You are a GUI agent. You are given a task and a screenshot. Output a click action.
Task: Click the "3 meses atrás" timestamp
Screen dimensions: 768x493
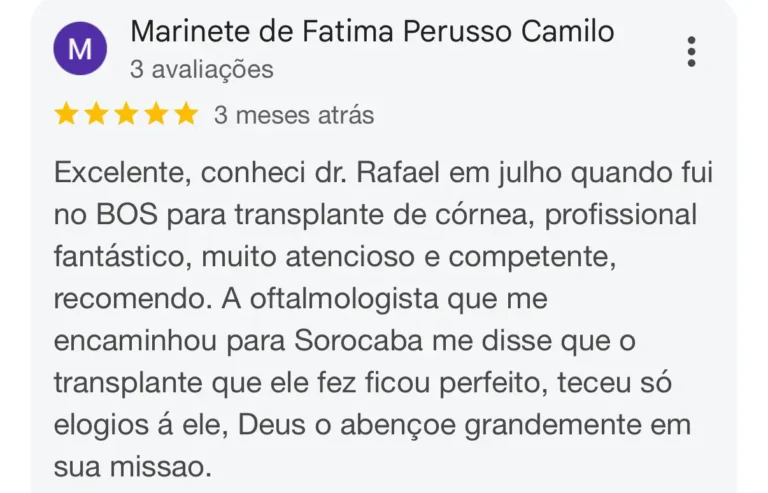[x=294, y=116]
